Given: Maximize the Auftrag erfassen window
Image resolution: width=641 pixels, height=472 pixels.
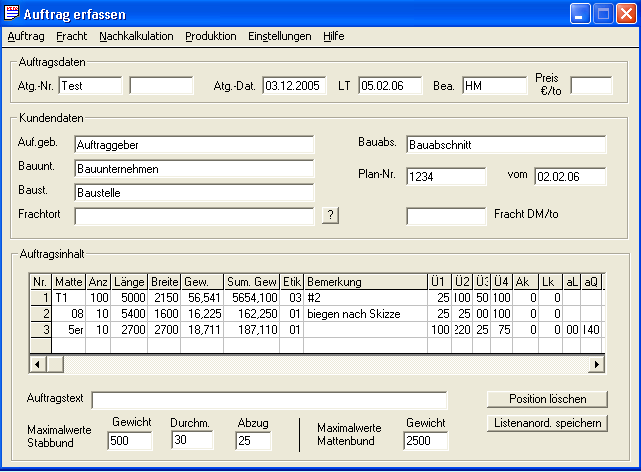Looking at the screenshot, I should point(603,13).
